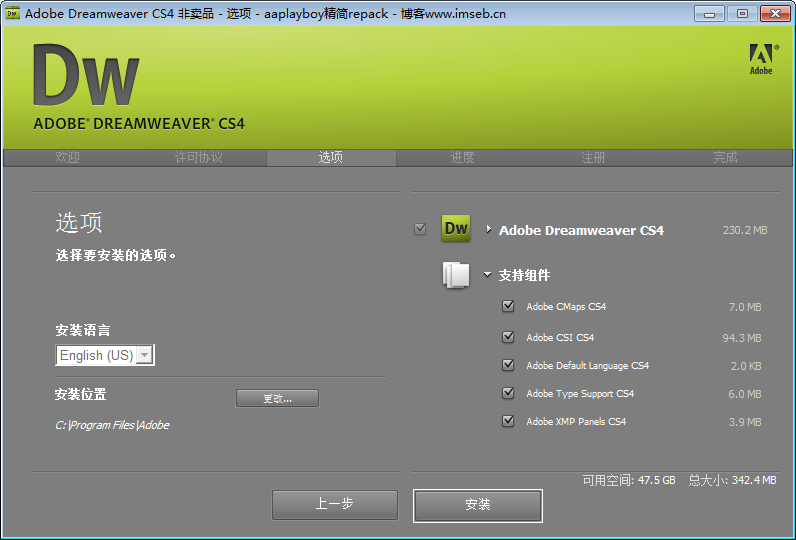Click the large Dw logo in the banner

pyautogui.click(x=86, y=75)
